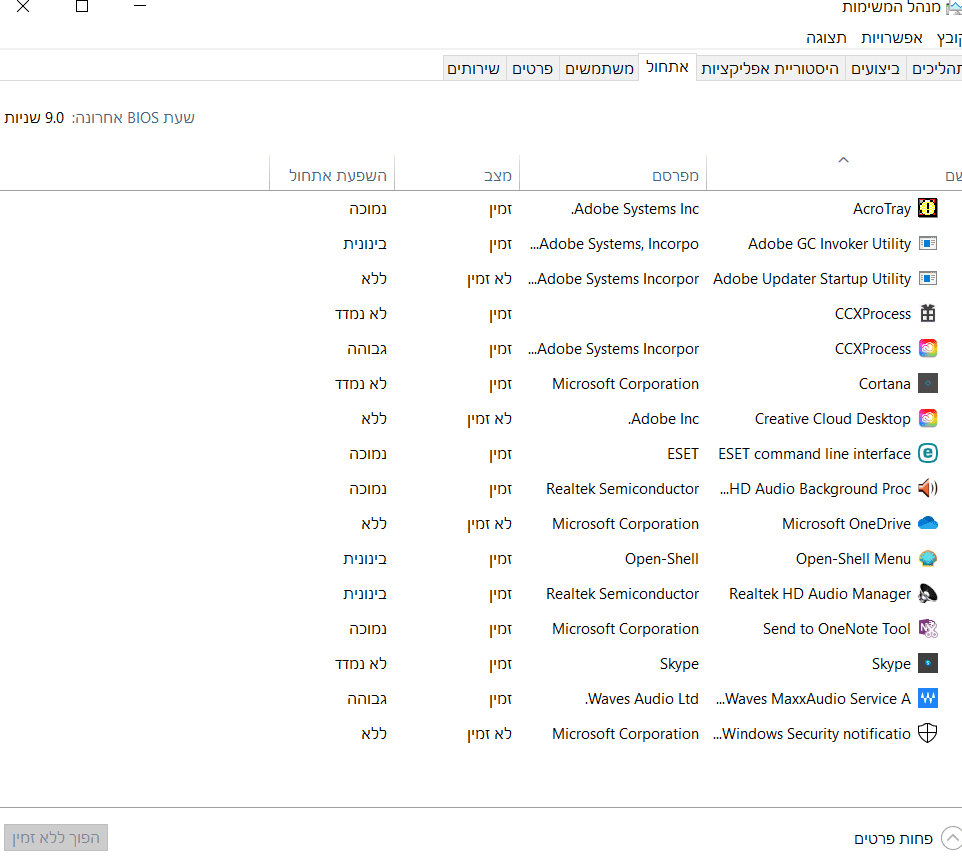
Task: Sort by the מצב column header
Action: pyautogui.click(x=457, y=175)
